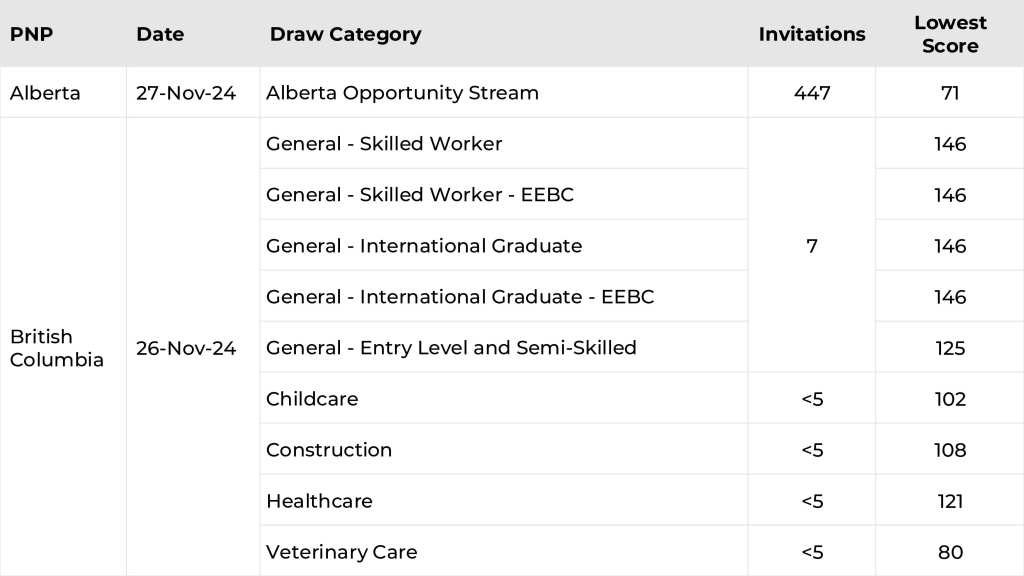Click the Date column header

pyautogui.click(x=160, y=34)
